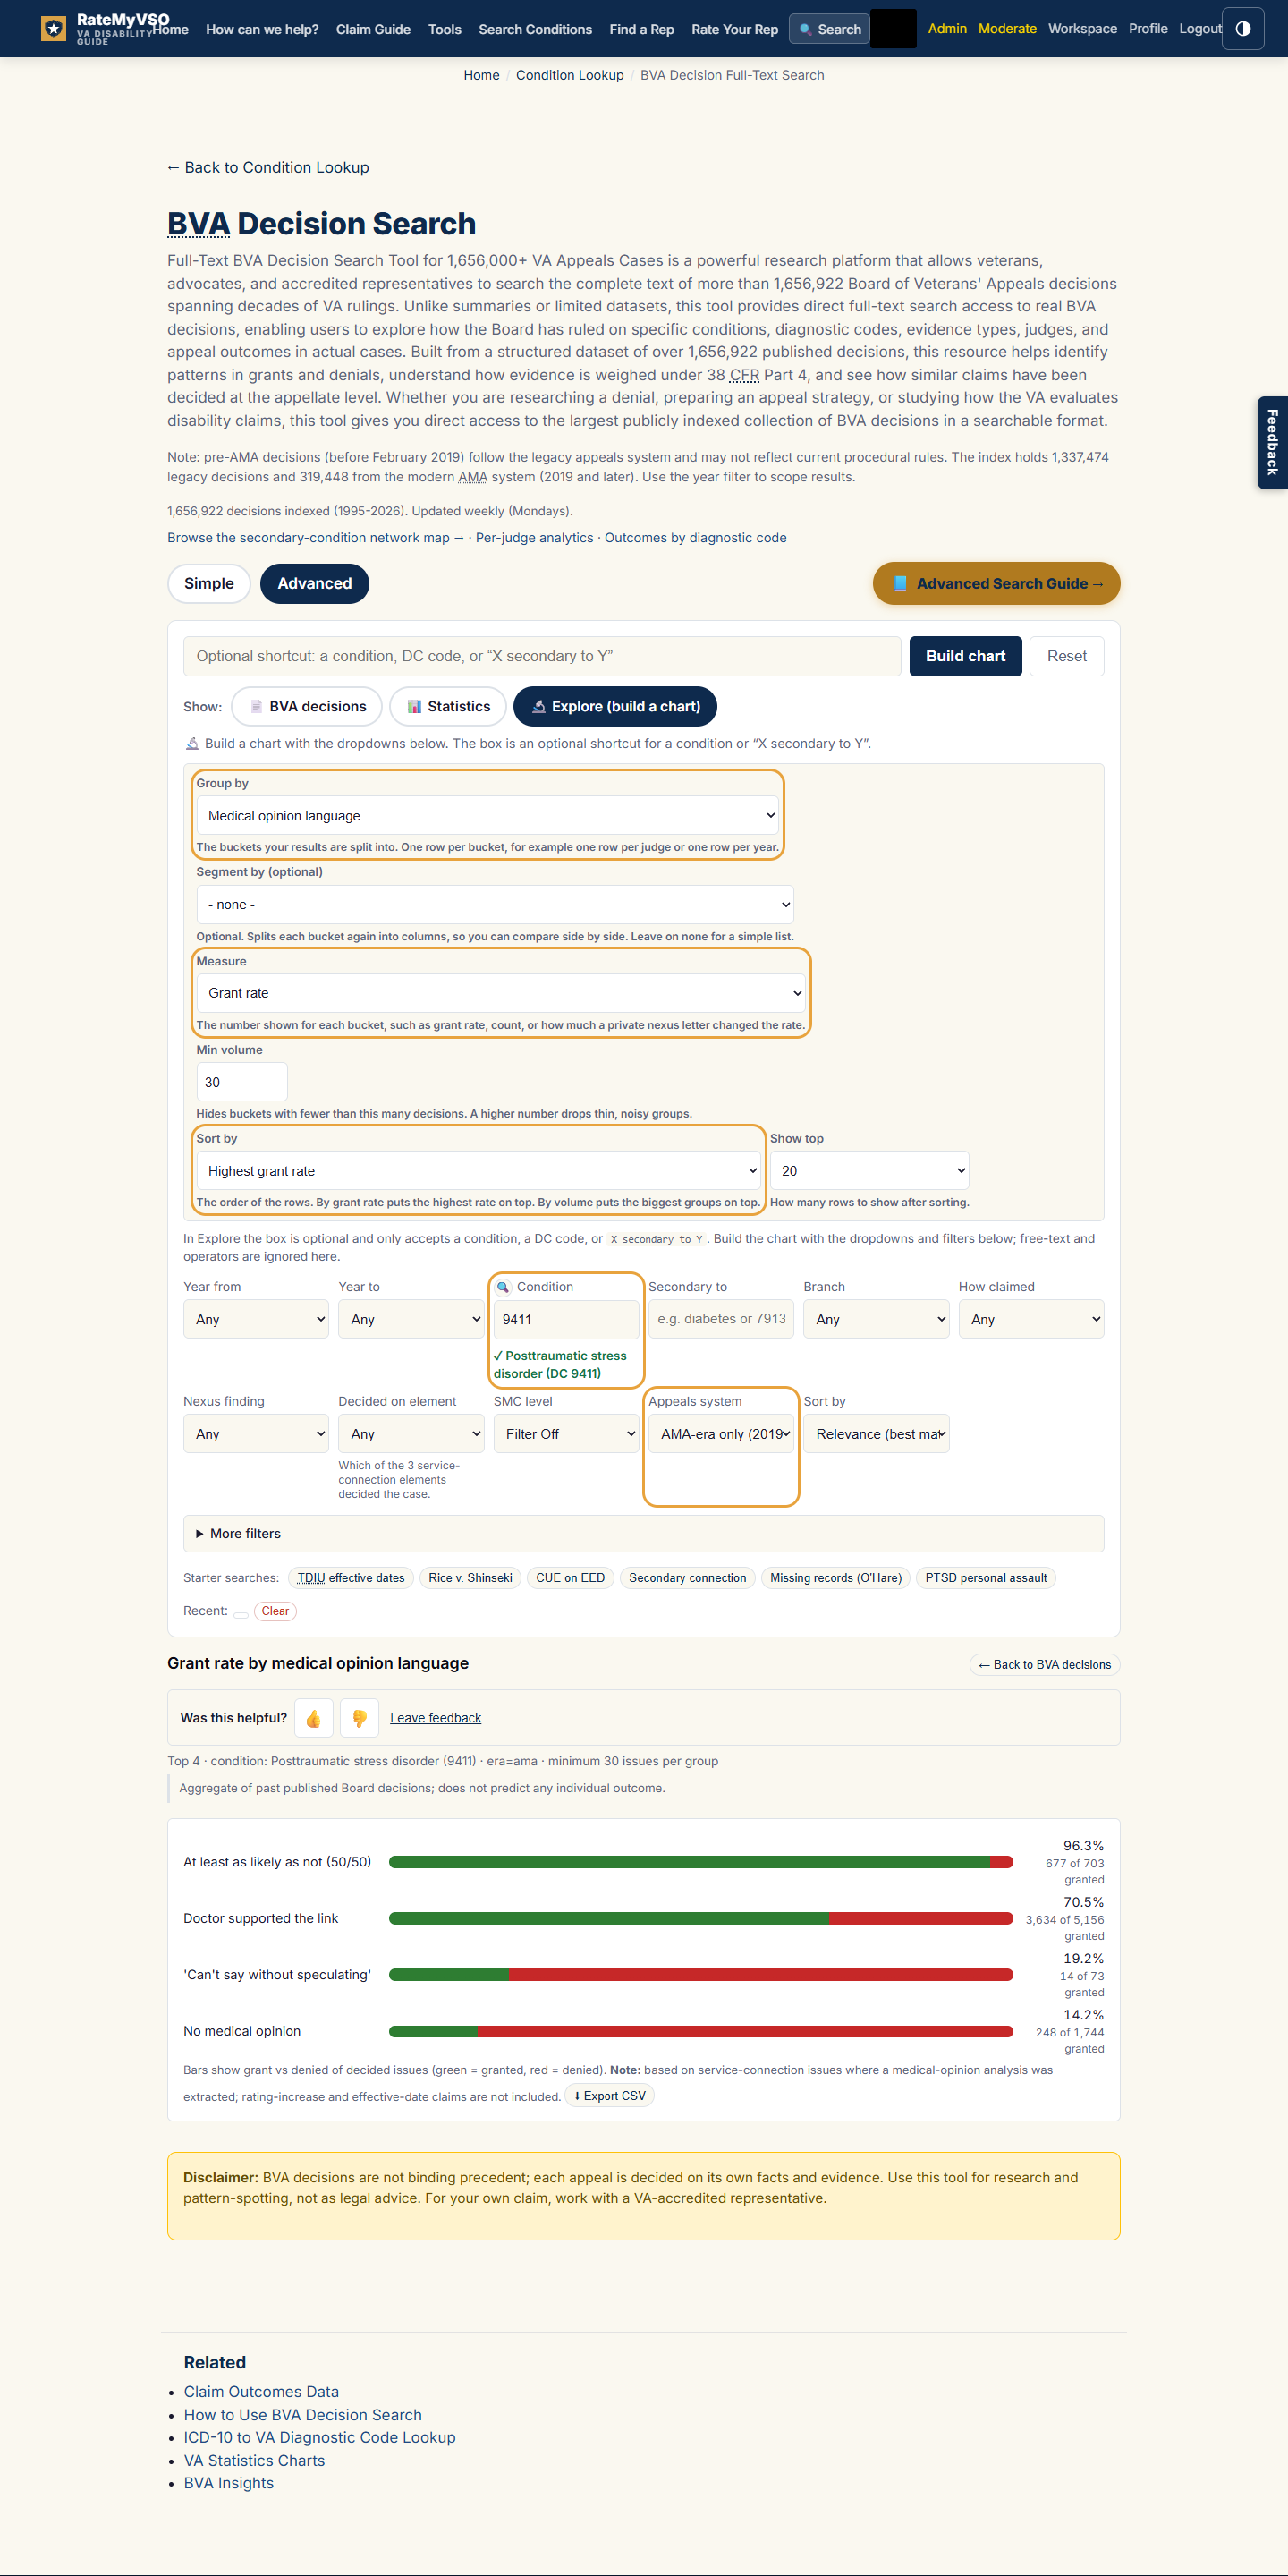Viewport: 1288px width, 2576px height.
Task: Click the thumbs up helpful icon
Action: [313, 1718]
